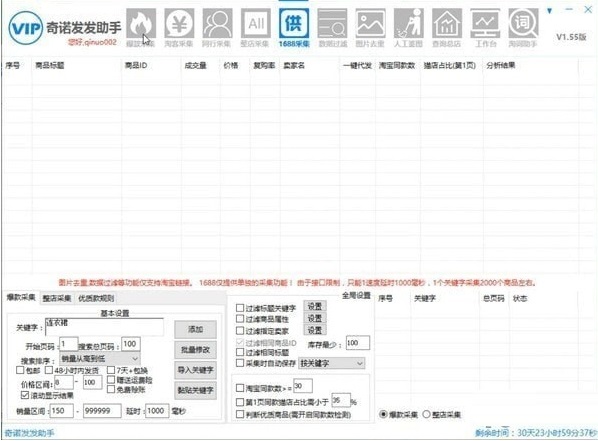Open the 爆款采集 flame icon
This screenshot has height=441, width=598.
(x=141, y=24)
